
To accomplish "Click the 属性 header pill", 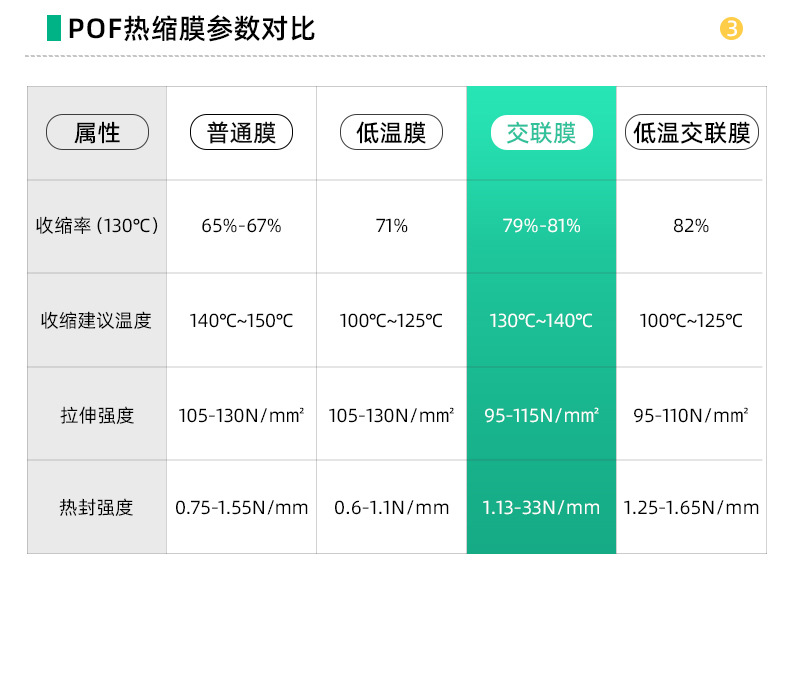I will tap(97, 132).
